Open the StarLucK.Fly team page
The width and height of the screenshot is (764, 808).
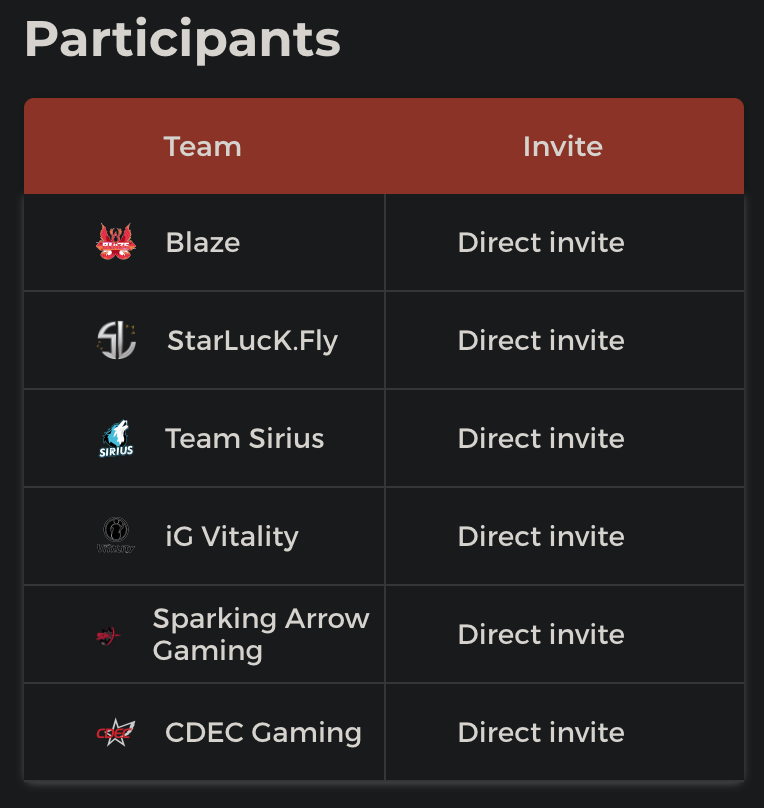click(252, 340)
